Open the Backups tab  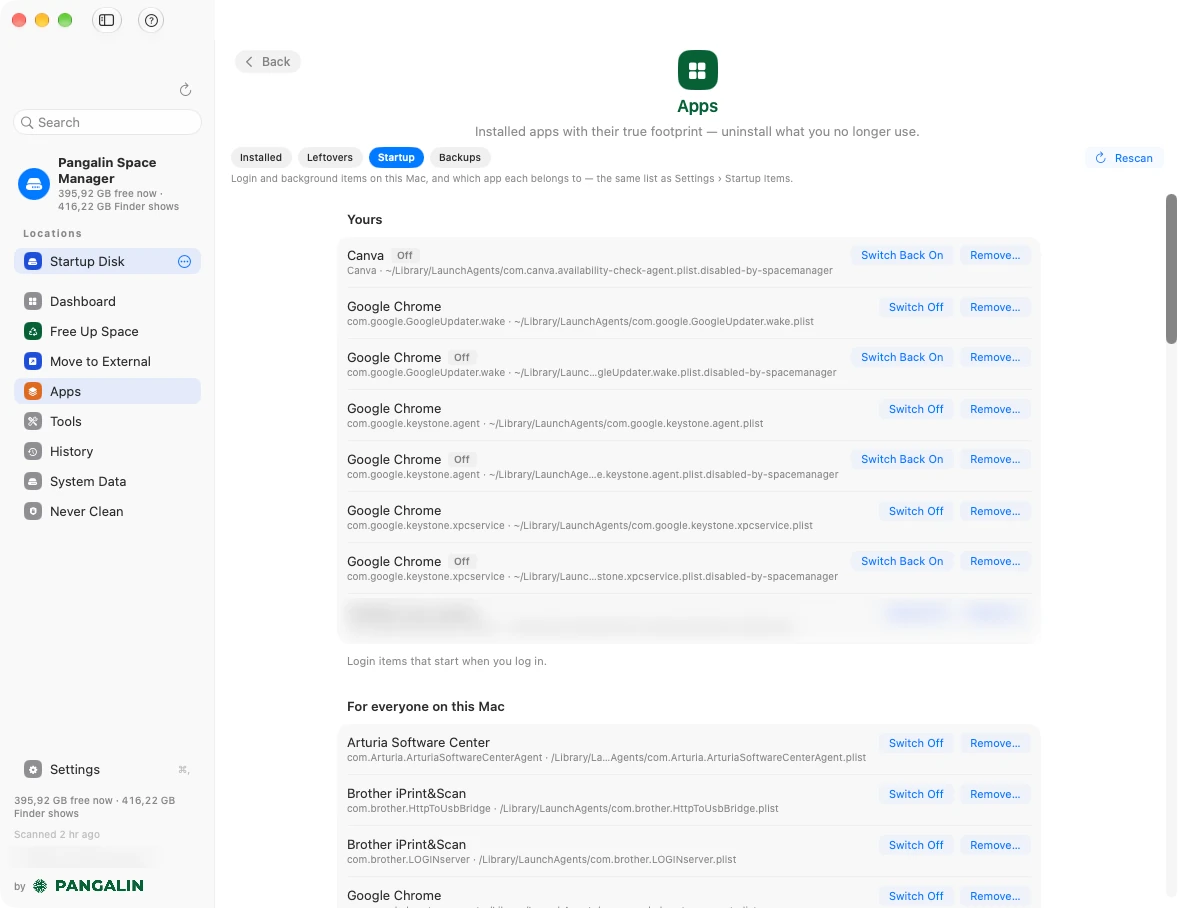click(x=460, y=157)
